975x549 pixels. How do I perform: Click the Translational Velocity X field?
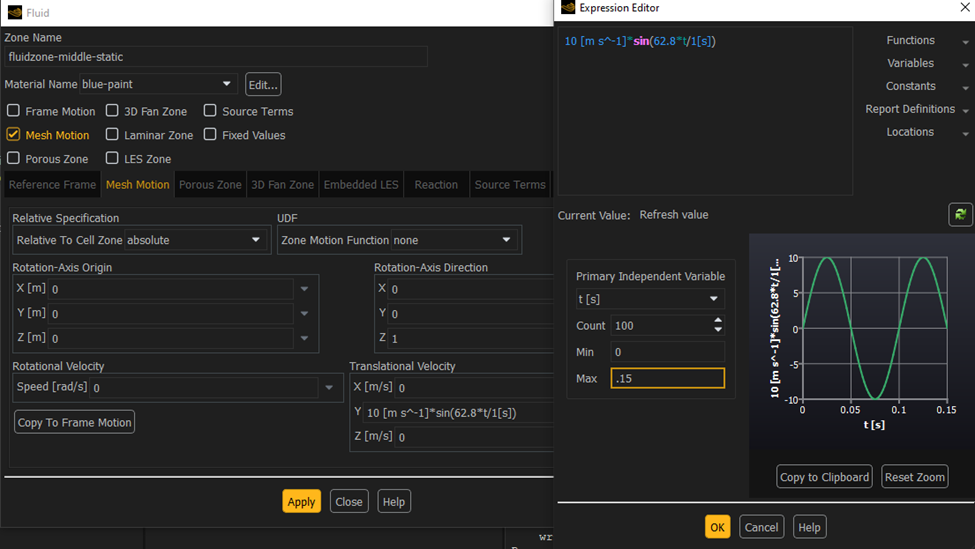tap(474, 388)
